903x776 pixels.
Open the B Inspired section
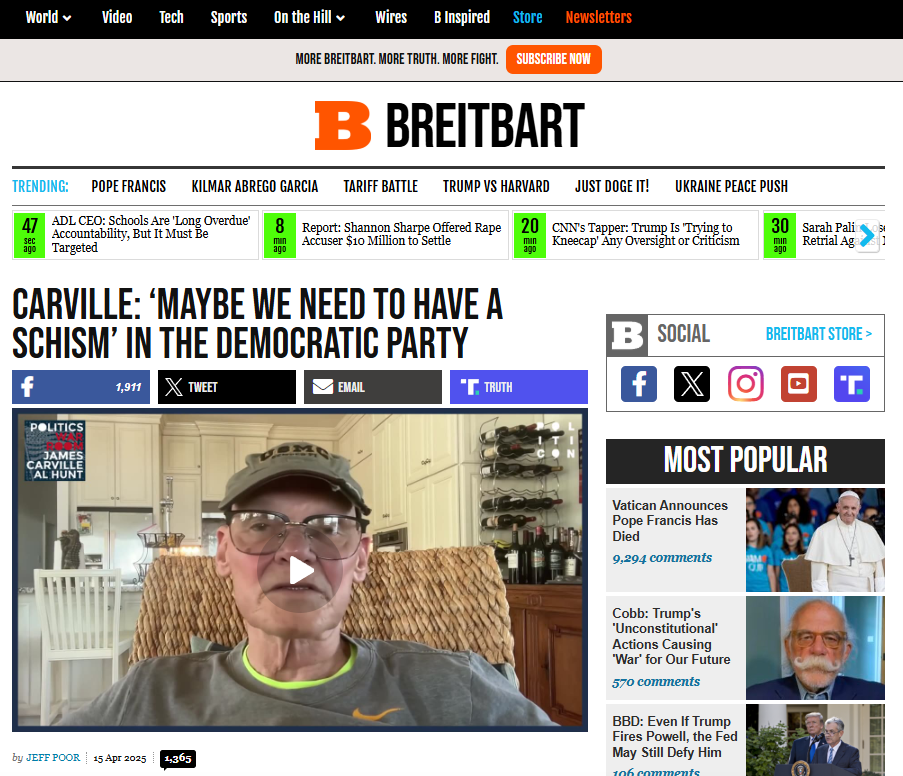pyautogui.click(x=462, y=17)
